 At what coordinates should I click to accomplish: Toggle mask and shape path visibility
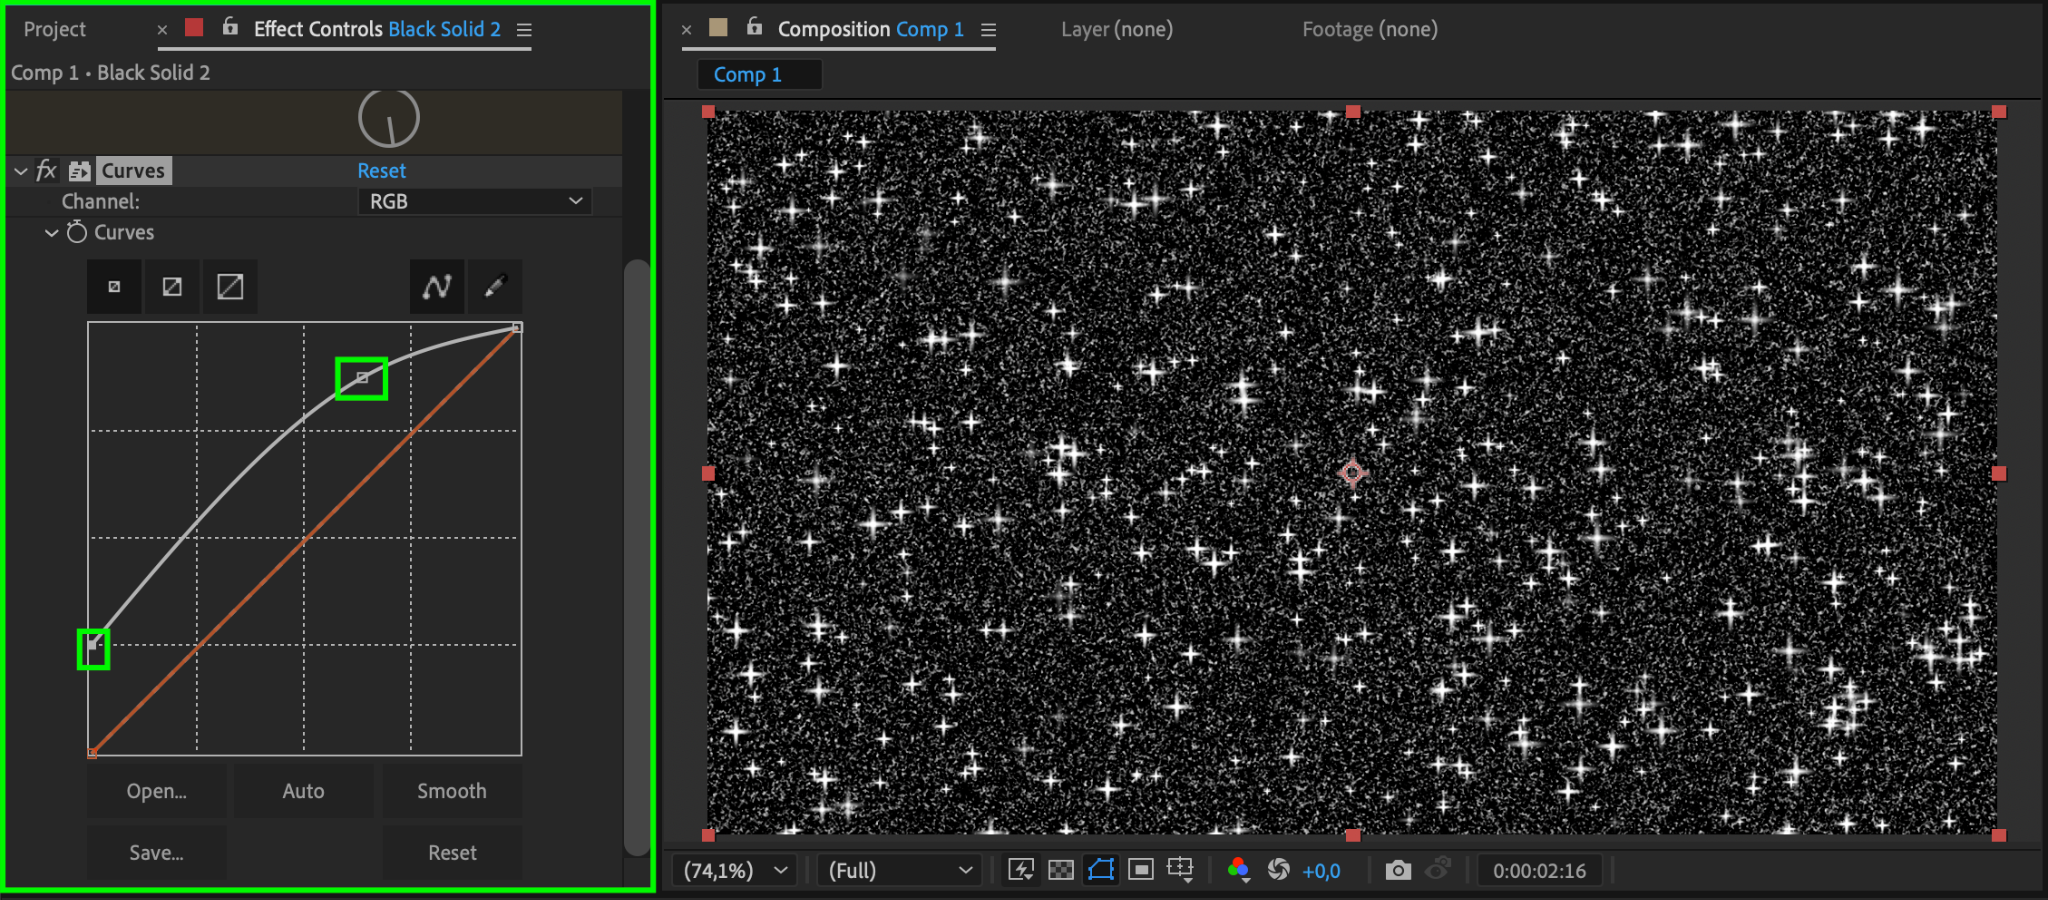pos(1101,870)
